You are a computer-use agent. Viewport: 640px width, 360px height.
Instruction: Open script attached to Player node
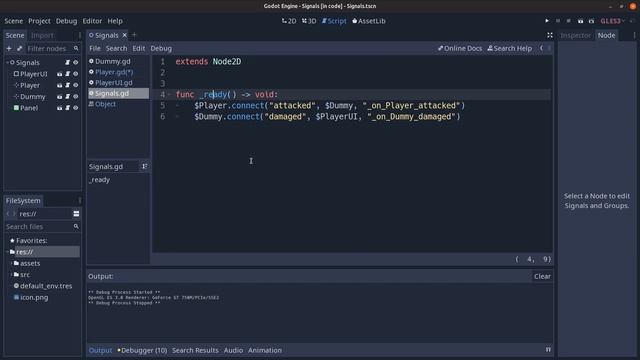67,85
